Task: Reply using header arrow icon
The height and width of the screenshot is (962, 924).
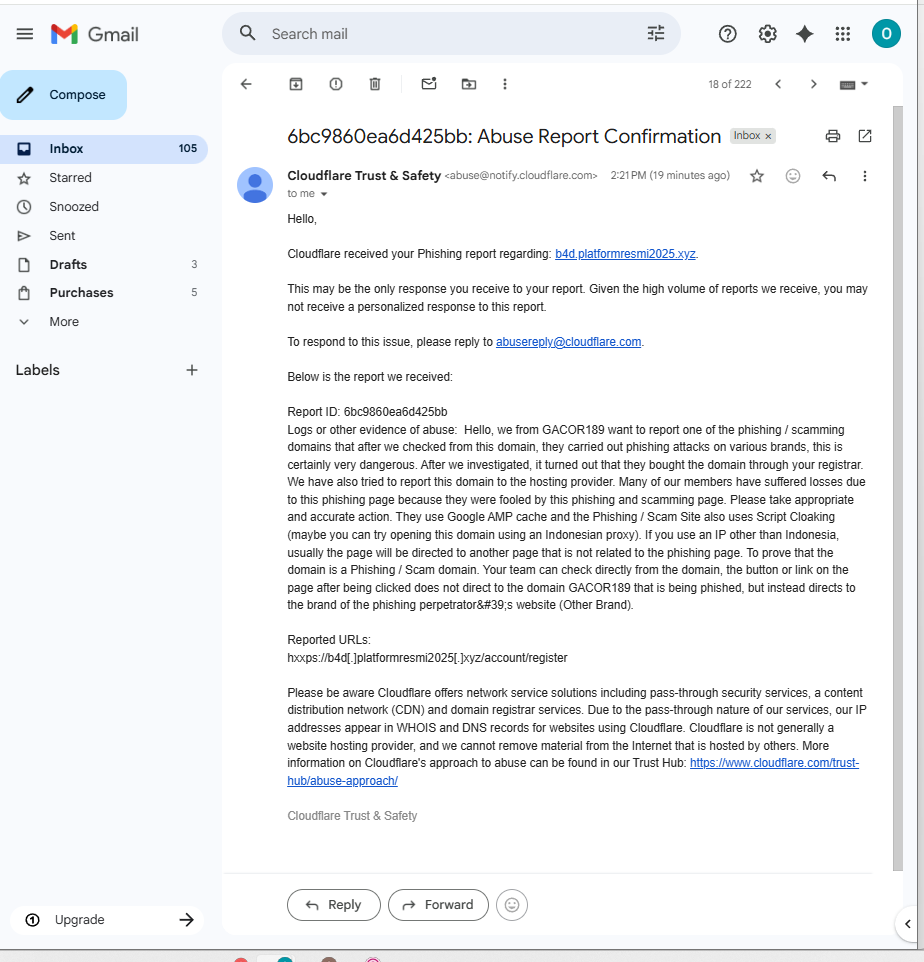Action: coord(829,176)
